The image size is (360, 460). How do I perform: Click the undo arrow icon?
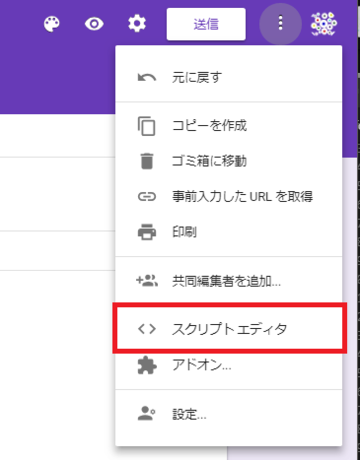point(147,78)
